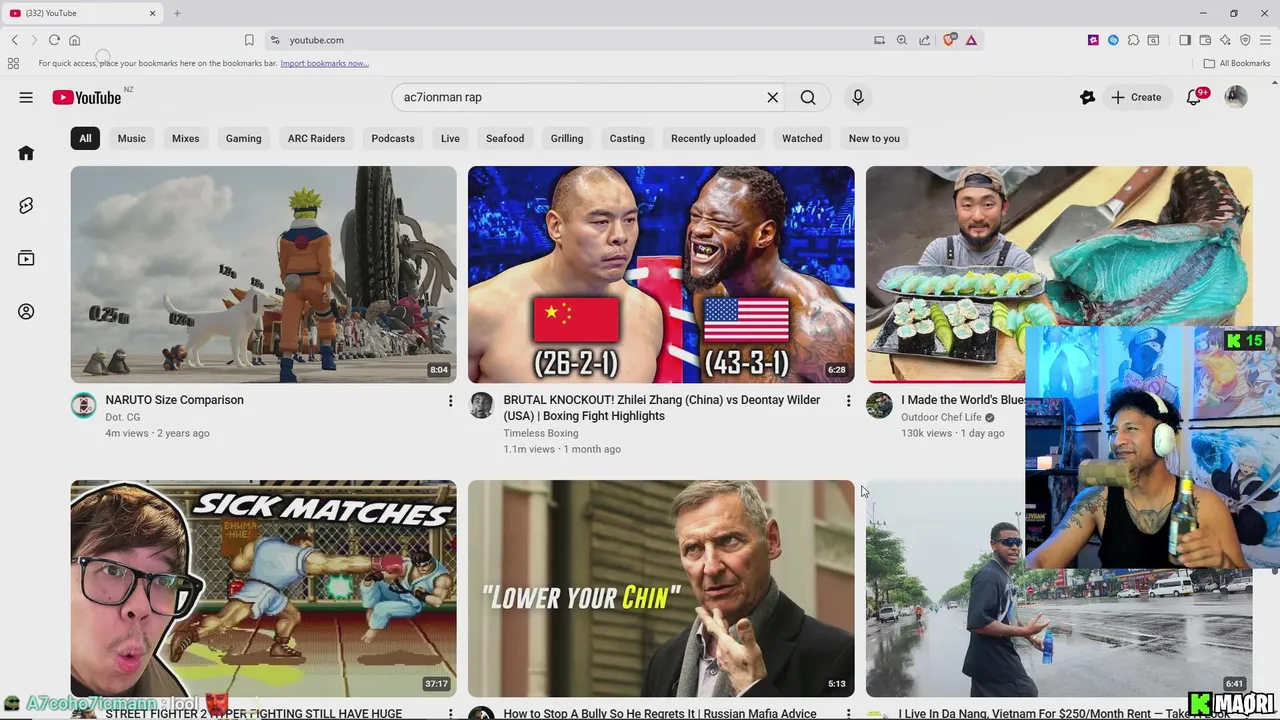This screenshot has width=1280, height=720.
Task: Open the Outdoor Chef Life channel name
Action: pyautogui.click(x=941, y=417)
